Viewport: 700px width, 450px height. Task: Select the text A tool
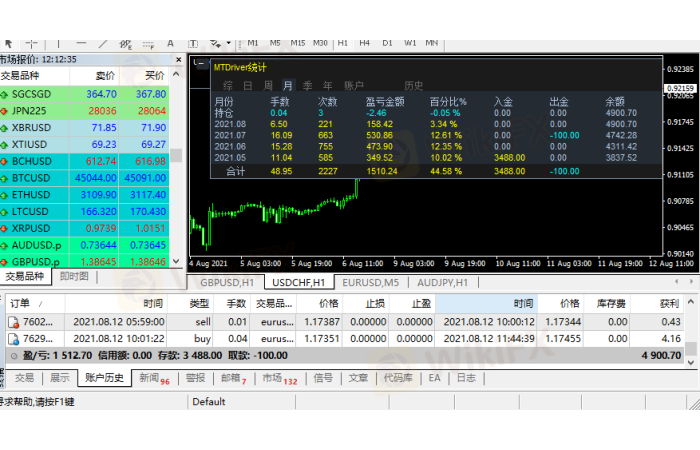170,44
